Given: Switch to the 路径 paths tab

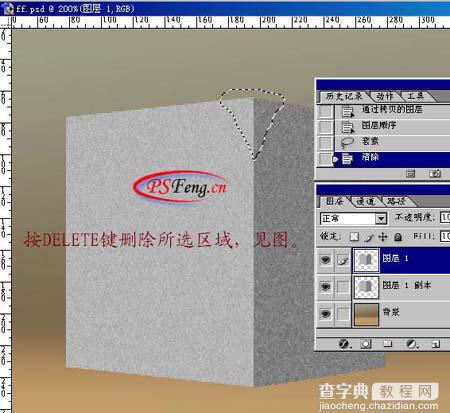Looking at the screenshot, I should [x=396, y=201].
